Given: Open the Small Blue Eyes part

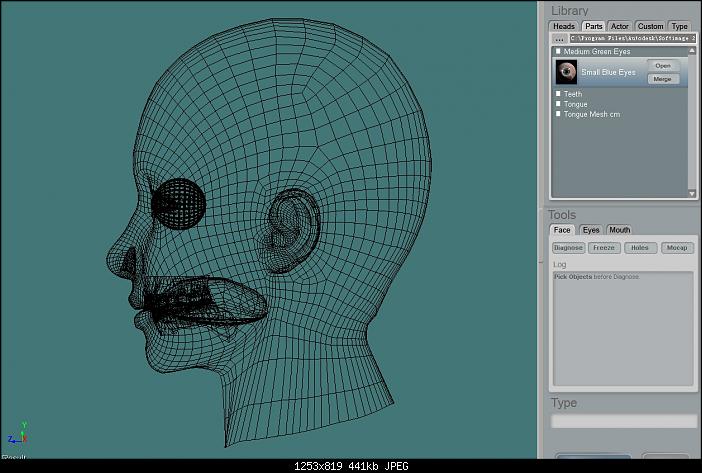Looking at the screenshot, I should tap(663, 66).
